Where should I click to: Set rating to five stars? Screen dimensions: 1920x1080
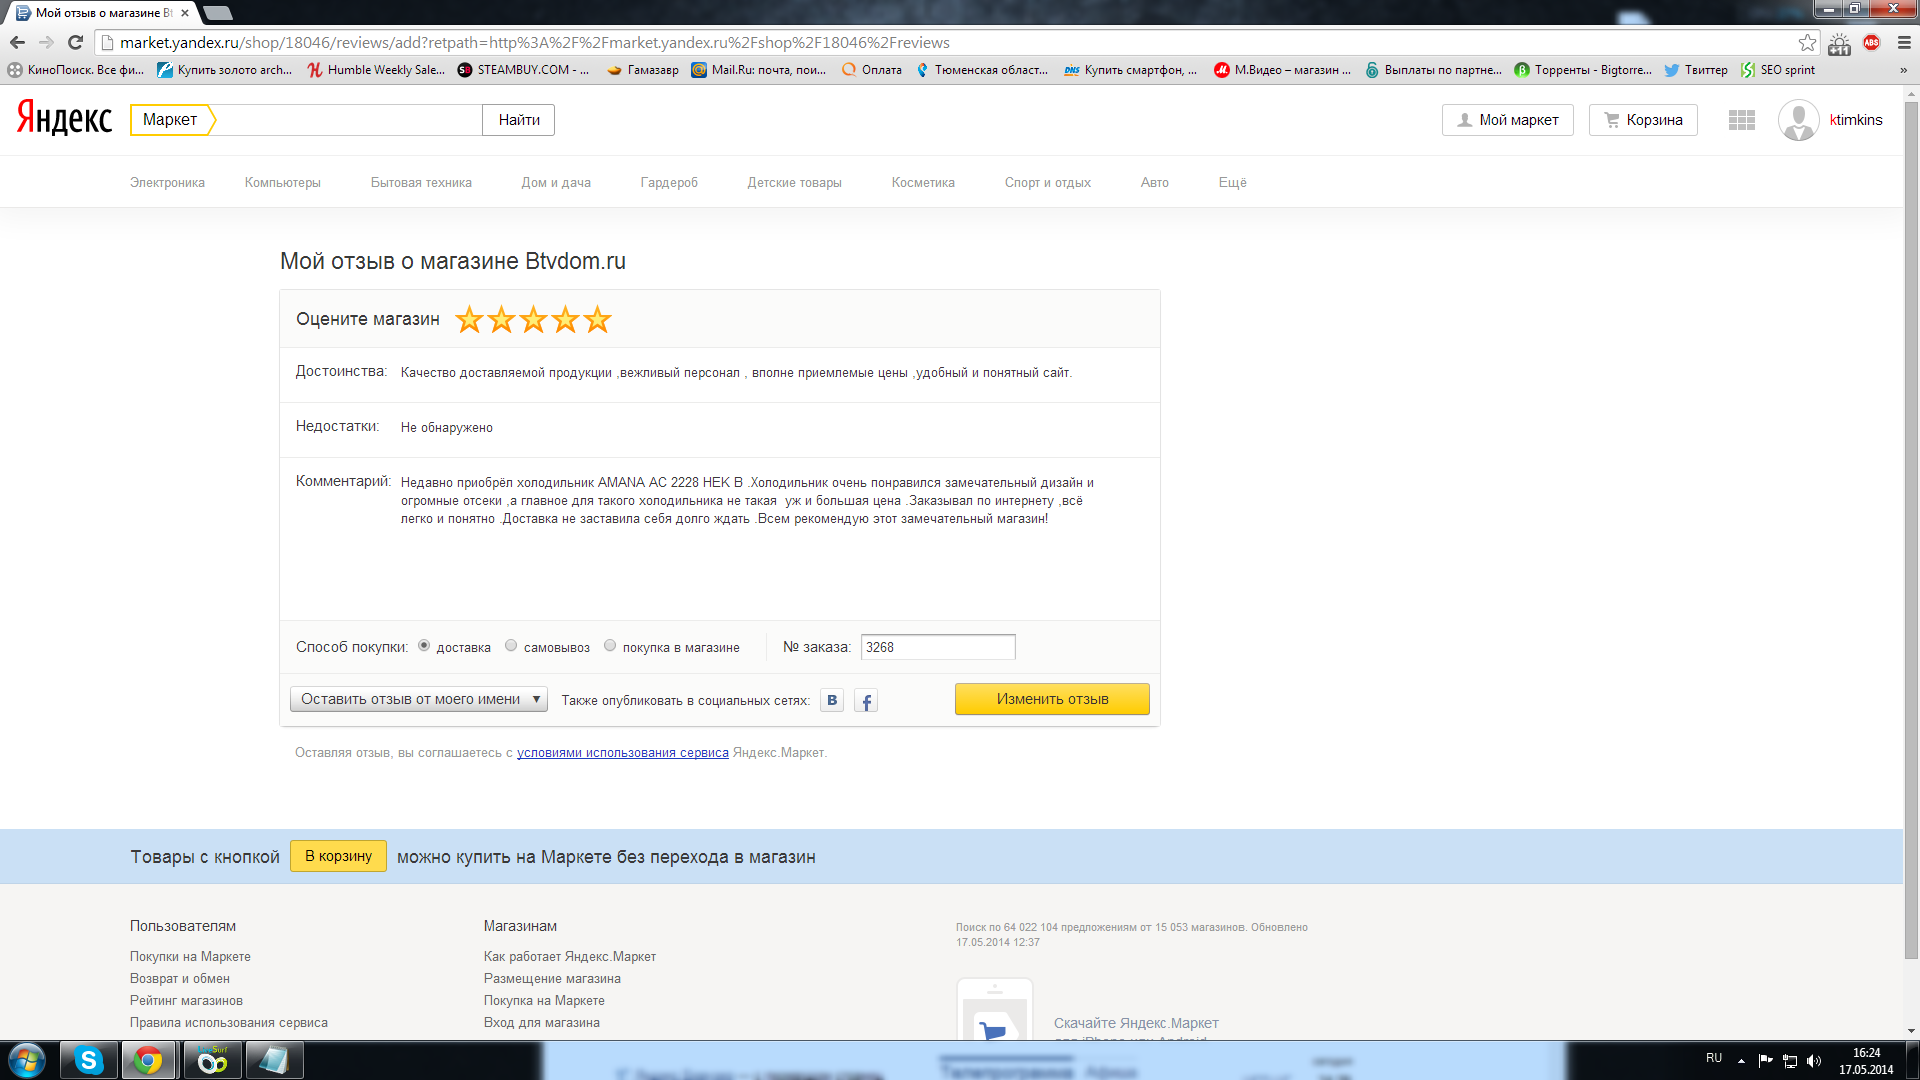(597, 319)
